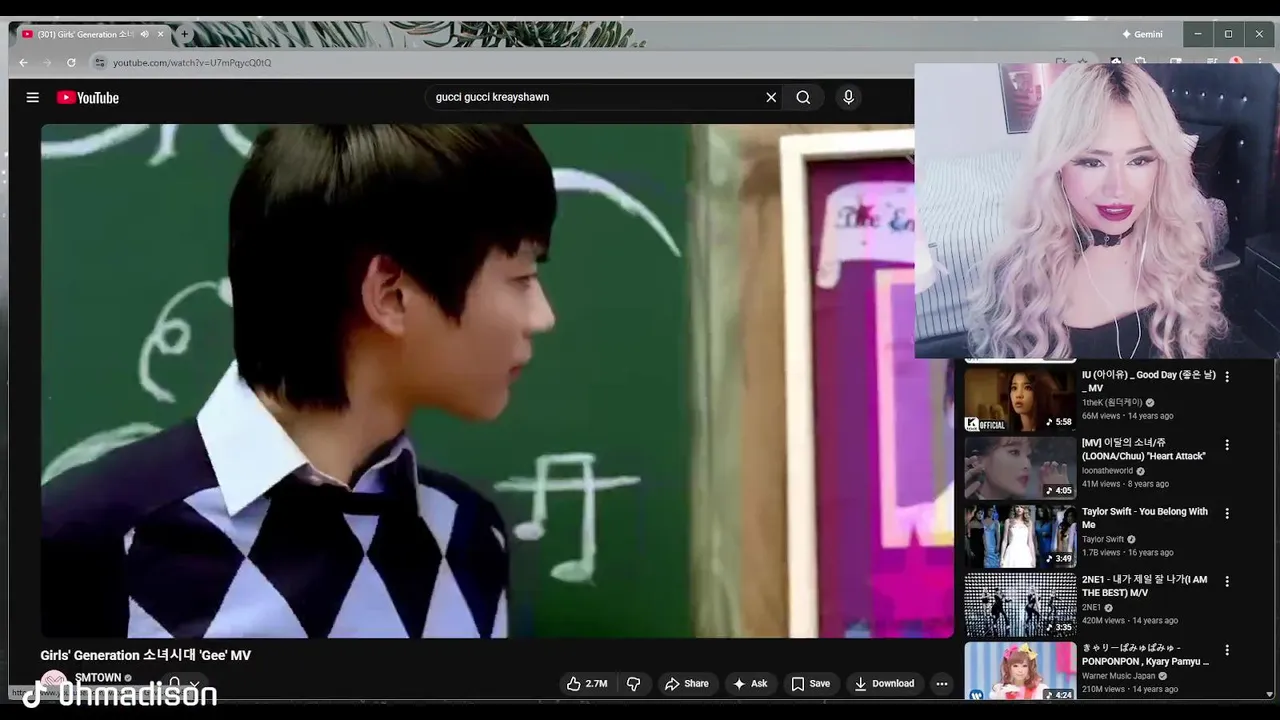View site information icon in address bar

99,62
